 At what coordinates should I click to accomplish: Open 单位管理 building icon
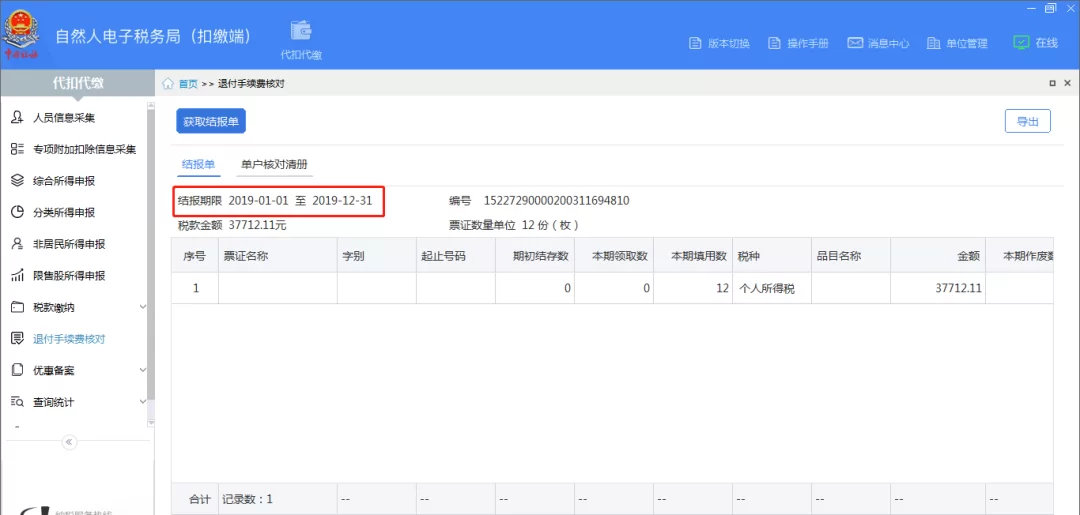(x=934, y=43)
